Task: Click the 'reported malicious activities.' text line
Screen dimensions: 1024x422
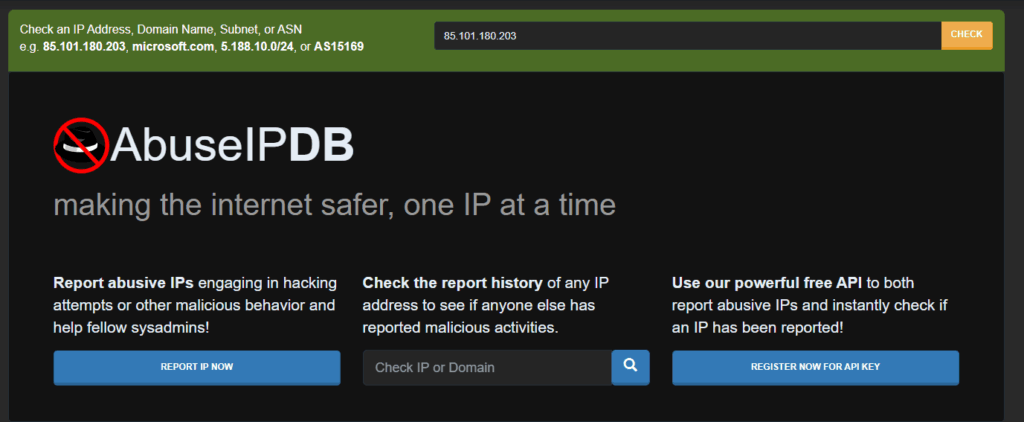Action: (x=460, y=327)
